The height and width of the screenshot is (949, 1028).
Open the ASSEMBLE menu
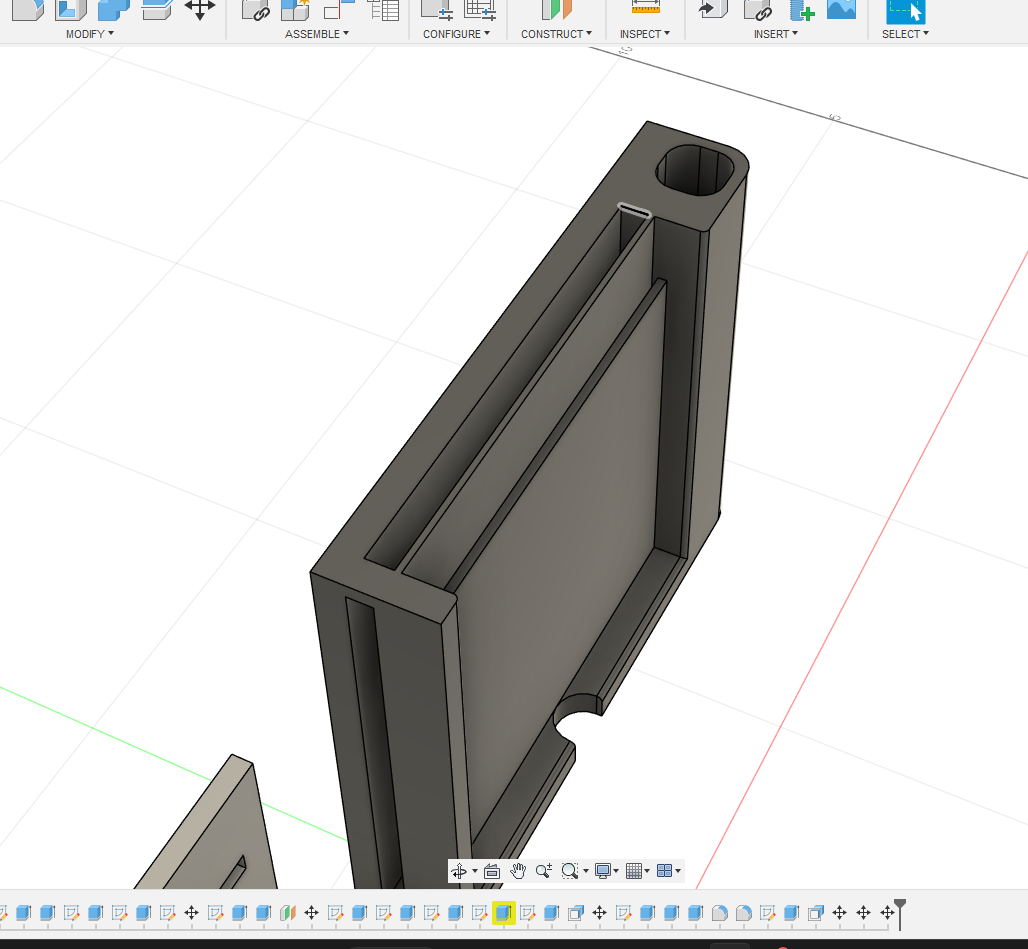click(x=317, y=34)
